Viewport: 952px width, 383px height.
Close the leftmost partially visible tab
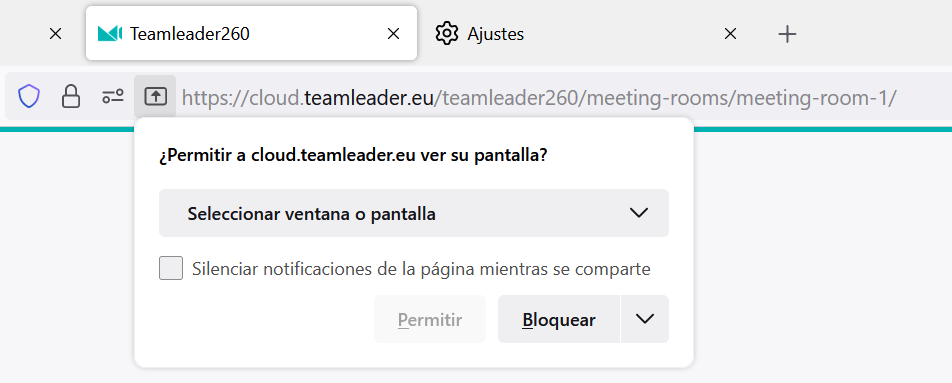[55, 34]
